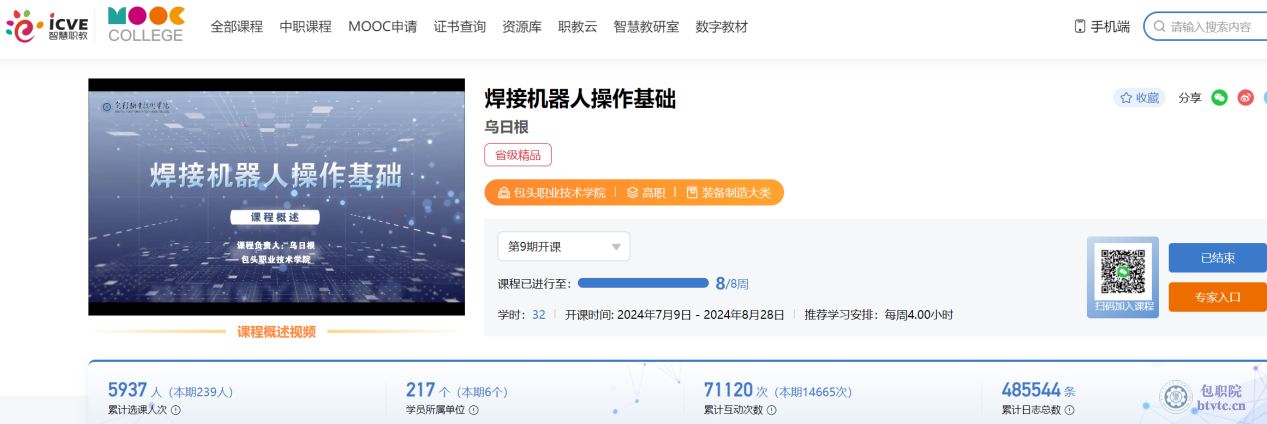1267x424 pixels.
Task: Click info icon beside 累计日志总数
Action: tap(1070, 410)
